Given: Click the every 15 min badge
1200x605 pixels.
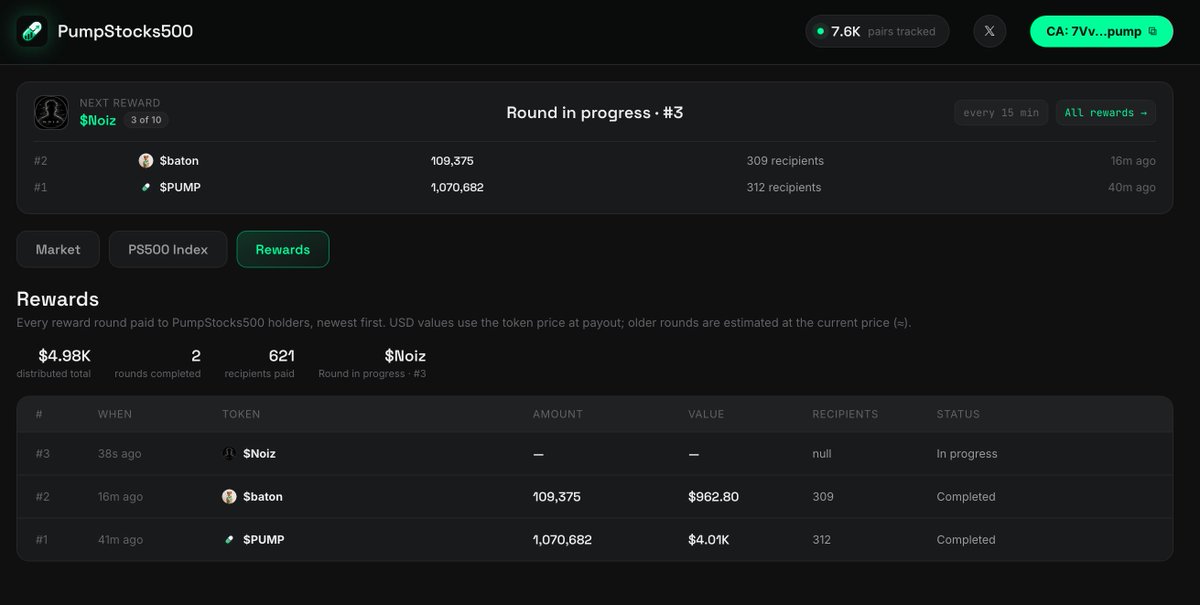Looking at the screenshot, I should coord(1001,112).
